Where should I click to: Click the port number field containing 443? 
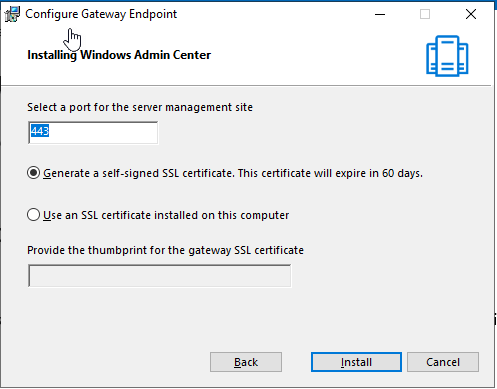(x=93, y=133)
